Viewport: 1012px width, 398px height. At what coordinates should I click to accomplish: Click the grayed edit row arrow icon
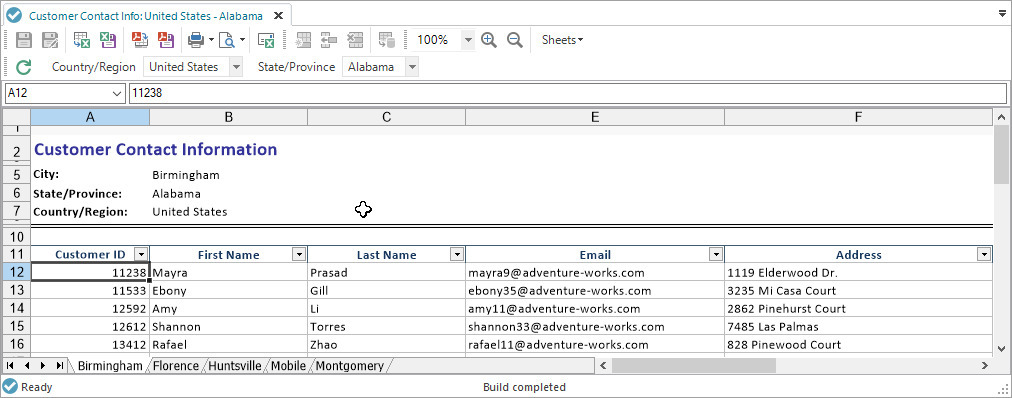tap(329, 40)
